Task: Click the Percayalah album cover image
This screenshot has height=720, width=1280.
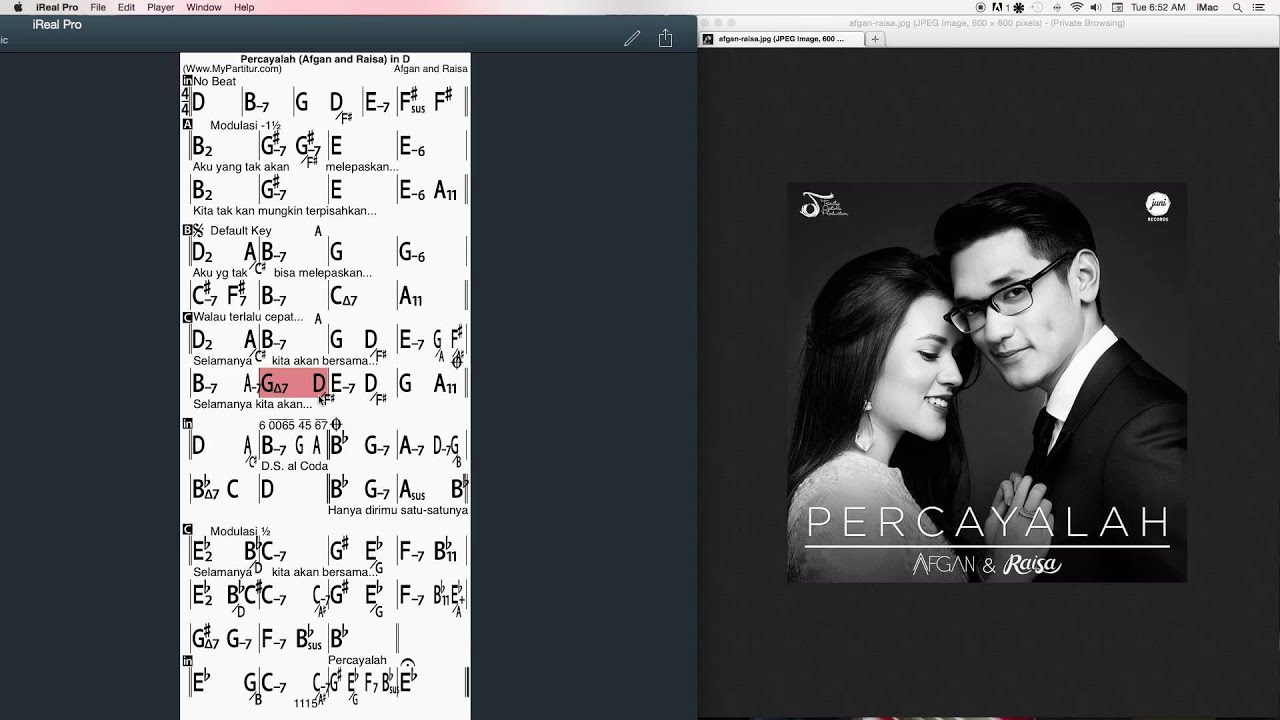Action: point(987,382)
